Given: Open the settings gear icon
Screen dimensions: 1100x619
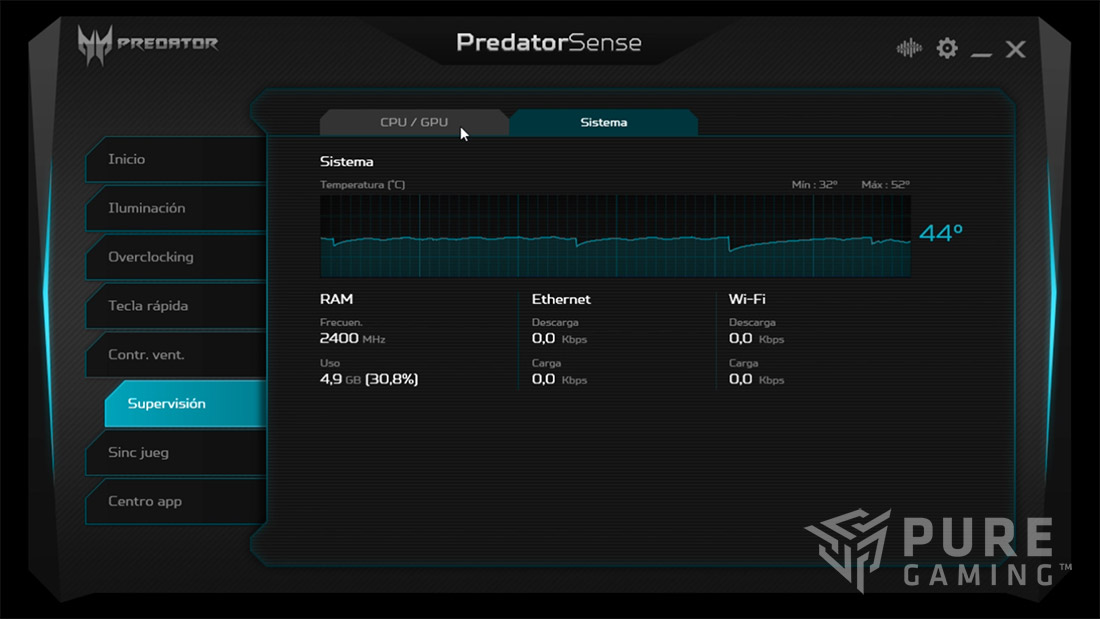Looking at the screenshot, I should pyautogui.click(x=946, y=48).
